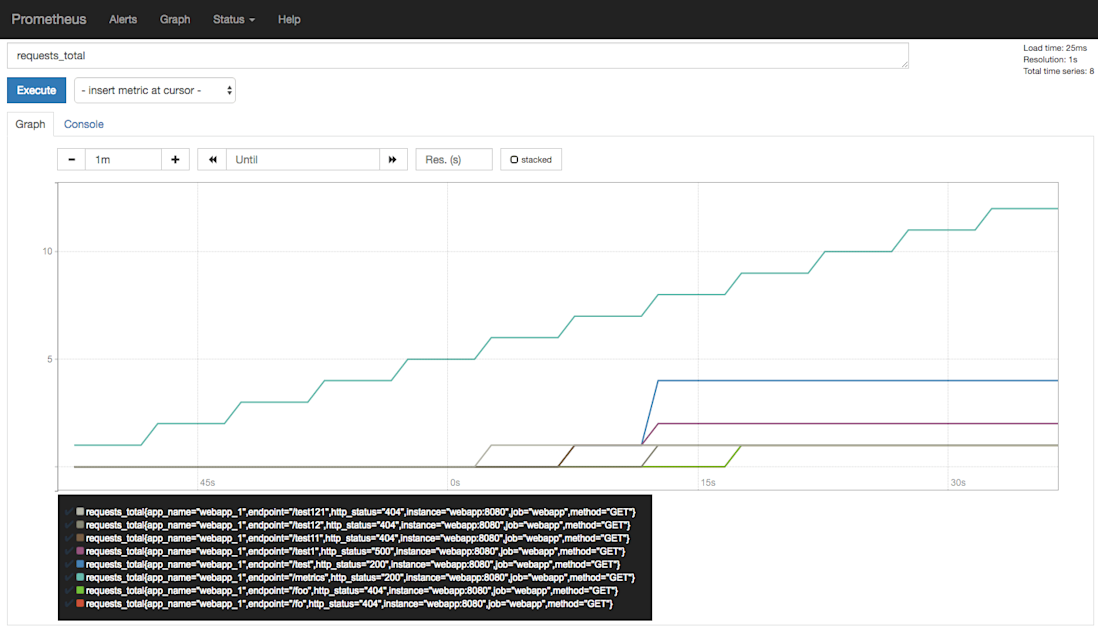Click the legend swatch for the /test12 series
Screen dimensions: 1098x627
pos(79,524)
